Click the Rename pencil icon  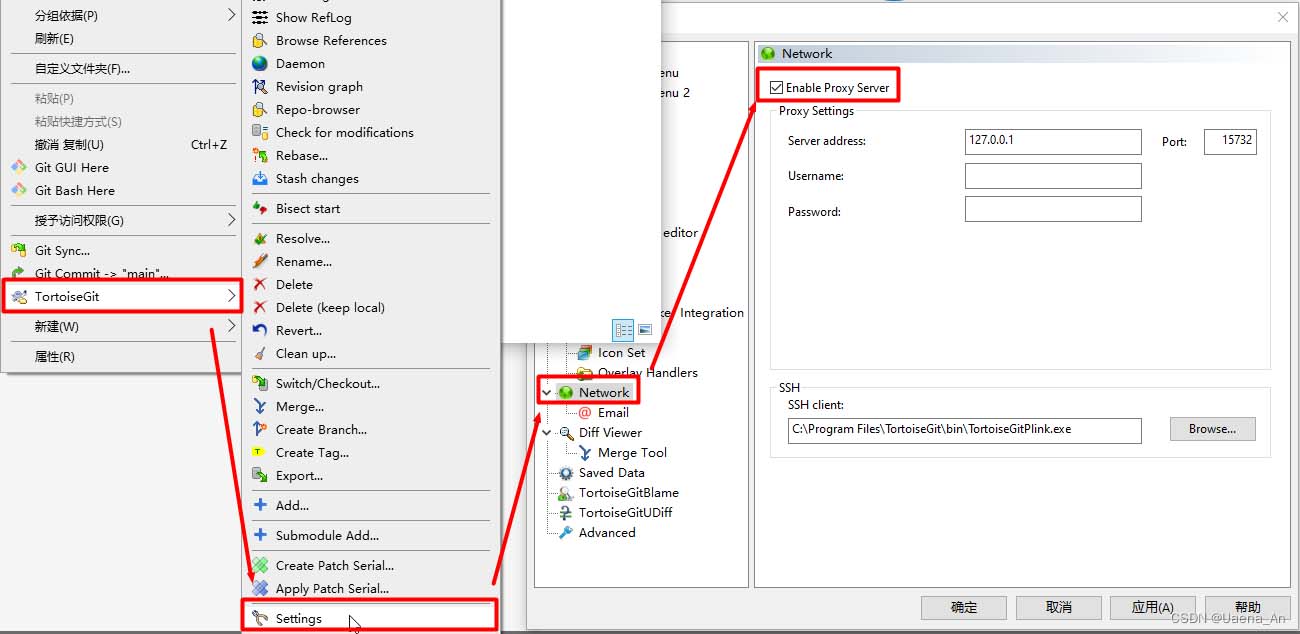(x=260, y=261)
